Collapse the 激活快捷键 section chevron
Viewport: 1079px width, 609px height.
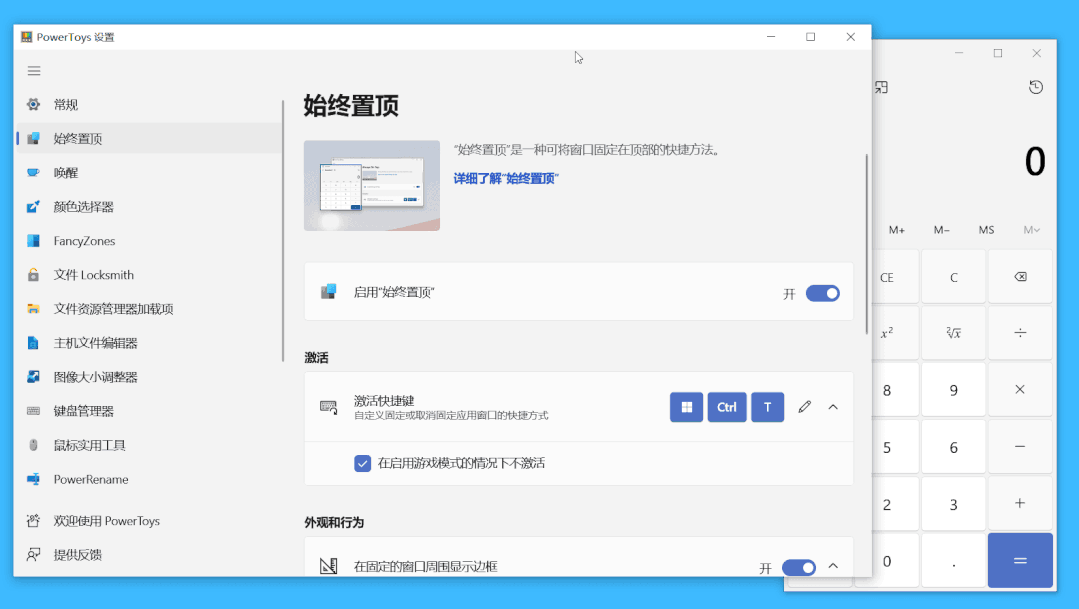click(833, 407)
